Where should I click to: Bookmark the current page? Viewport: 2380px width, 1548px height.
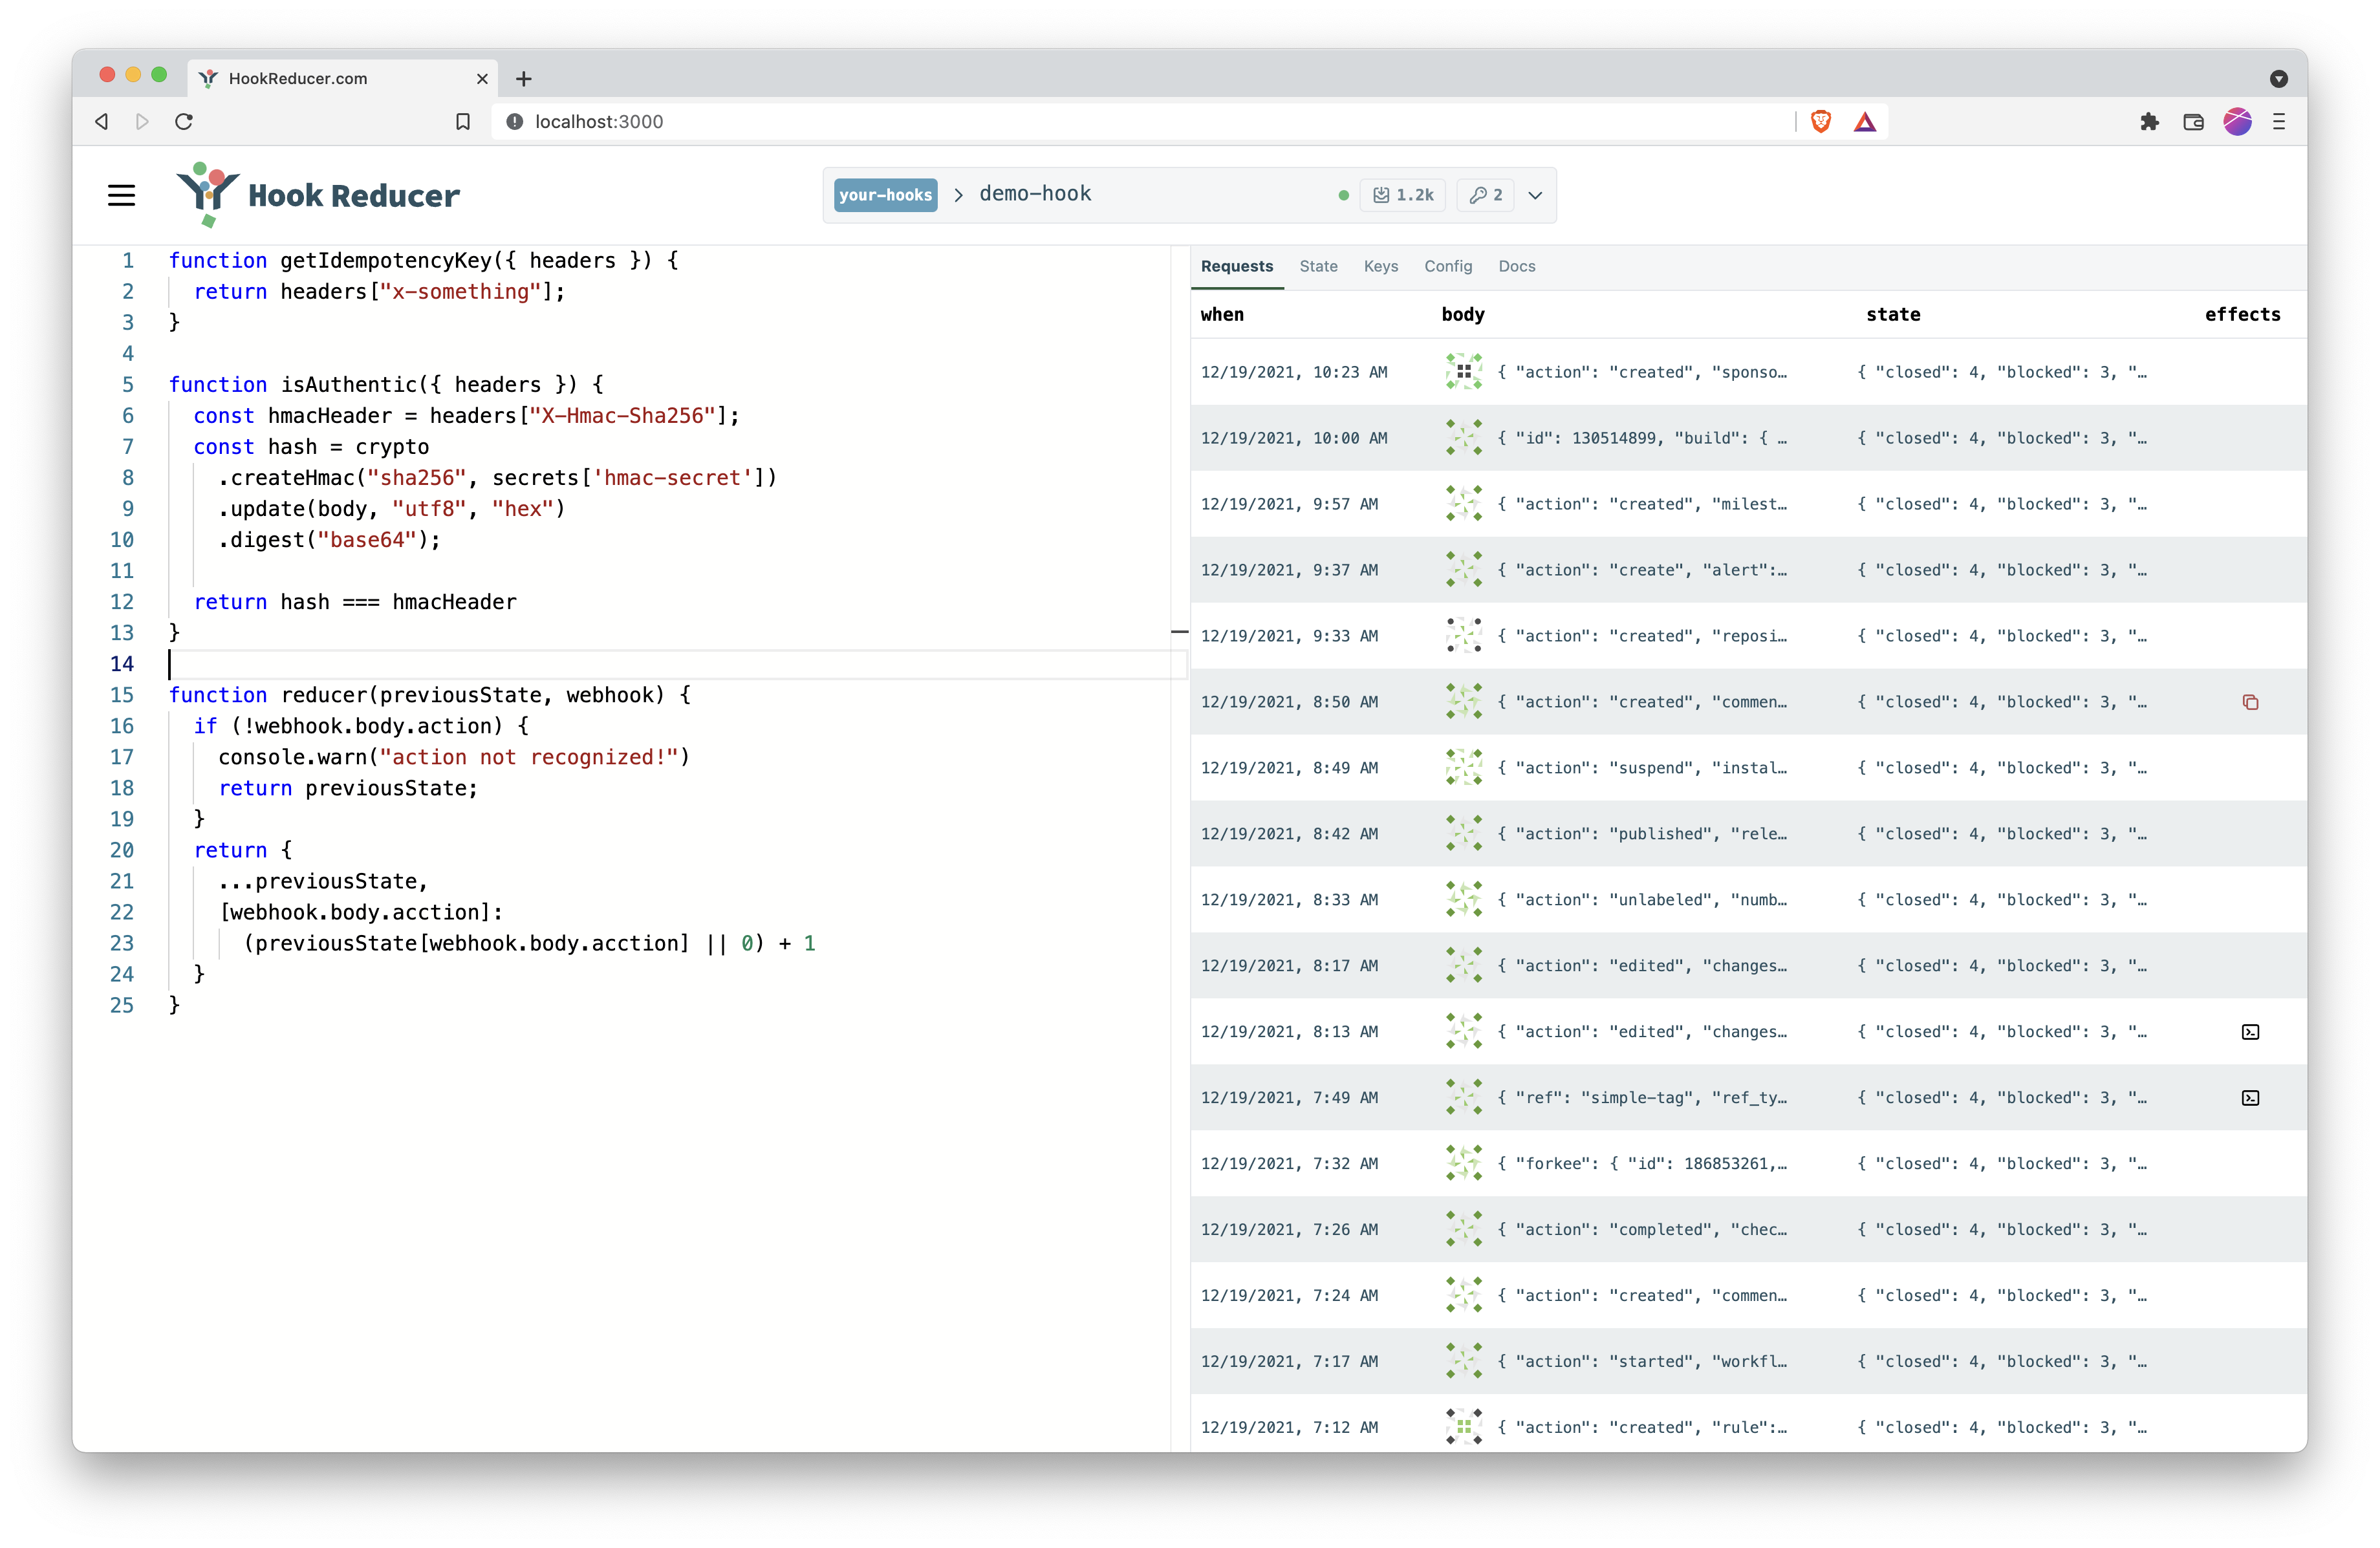click(462, 122)
